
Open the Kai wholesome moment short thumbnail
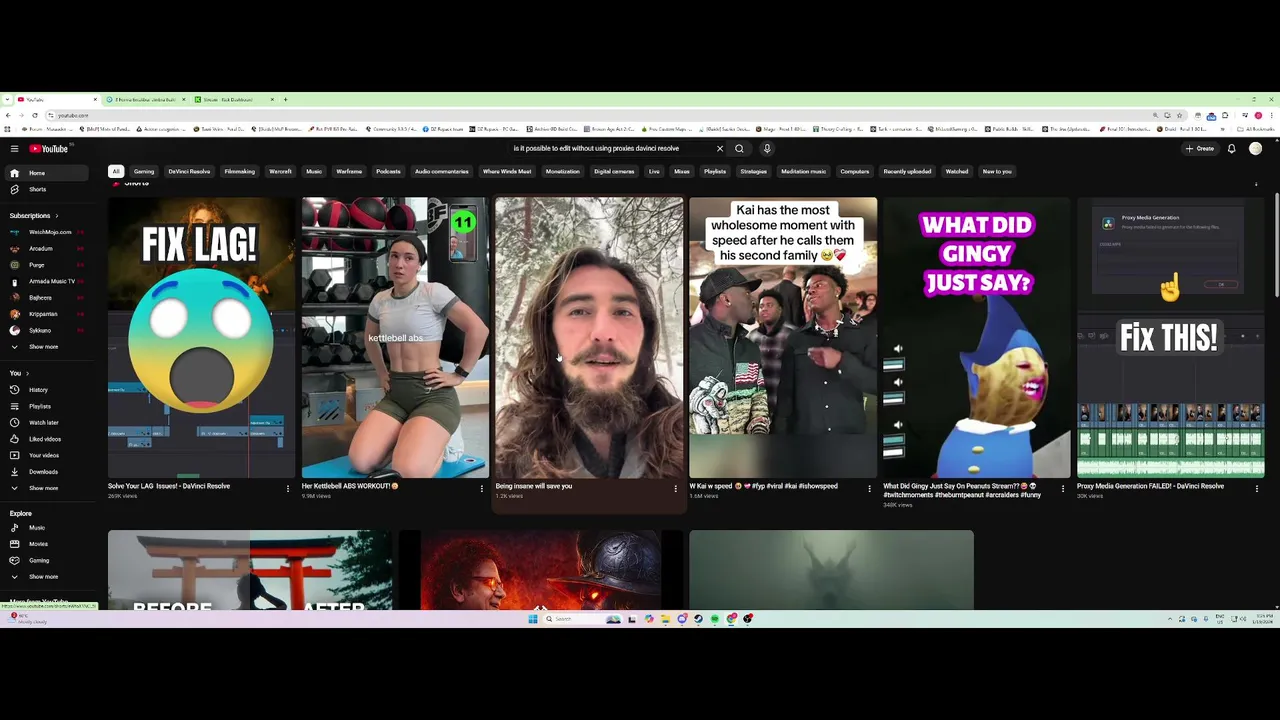pos(783,338)
